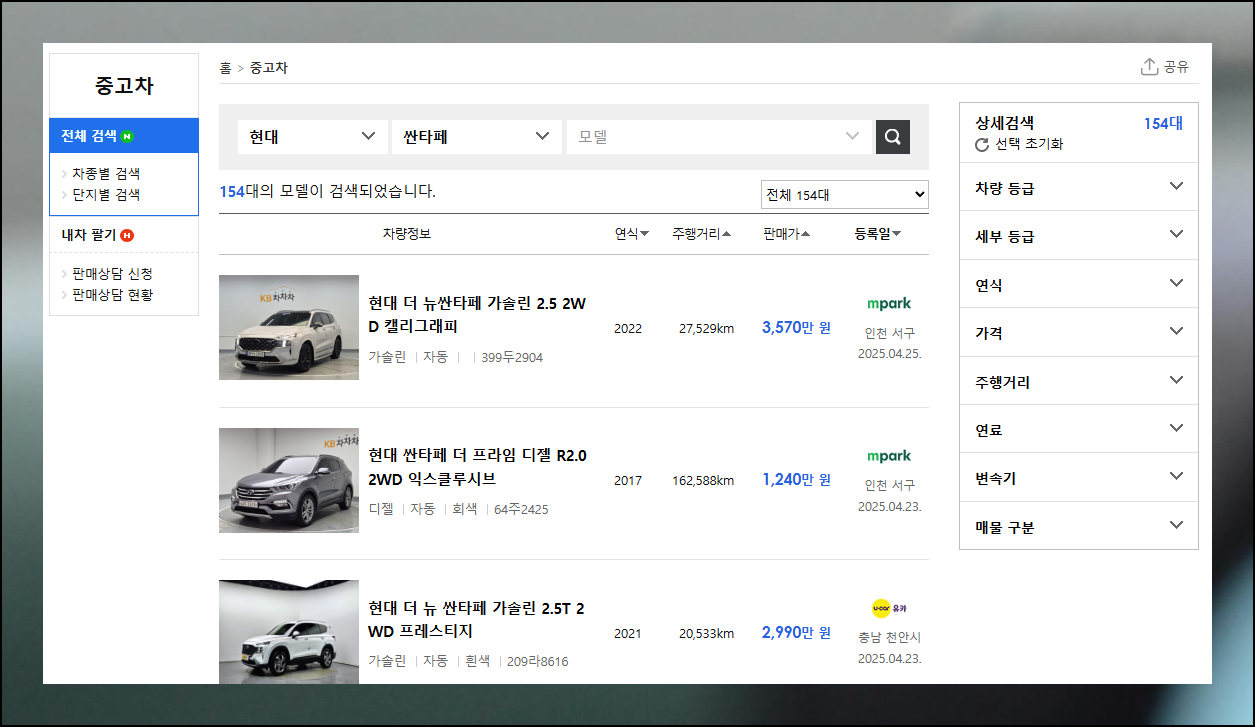Viewport: 1255px width, 727px height.
Task: Click the 홈 breadcrumb link
Action: 225,68
